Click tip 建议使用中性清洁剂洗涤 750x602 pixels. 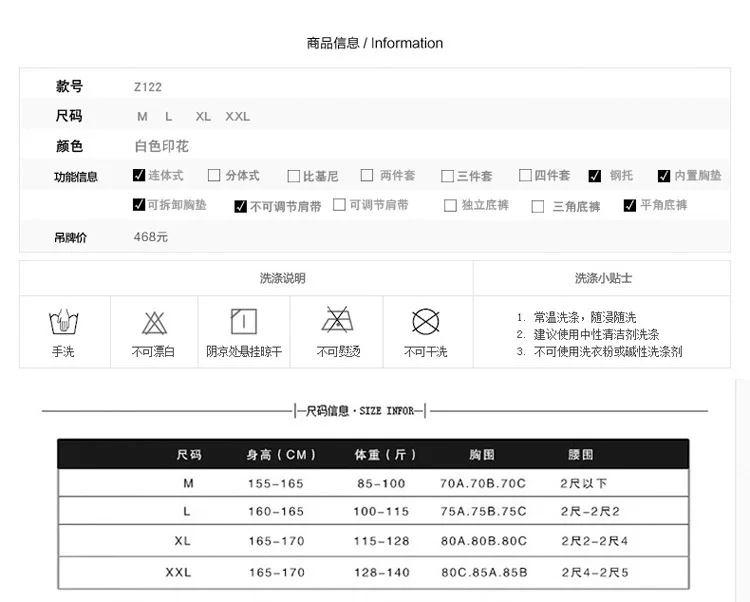tap(596, 335)
